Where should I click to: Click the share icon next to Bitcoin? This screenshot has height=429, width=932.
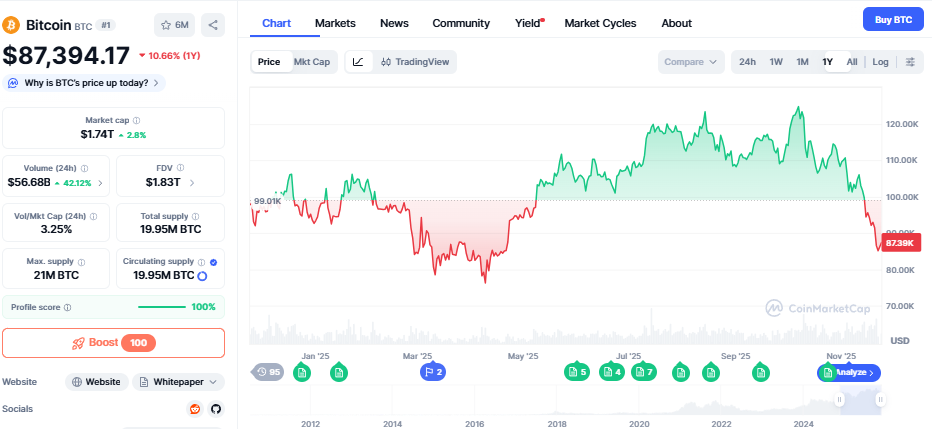tap(213, 23)
